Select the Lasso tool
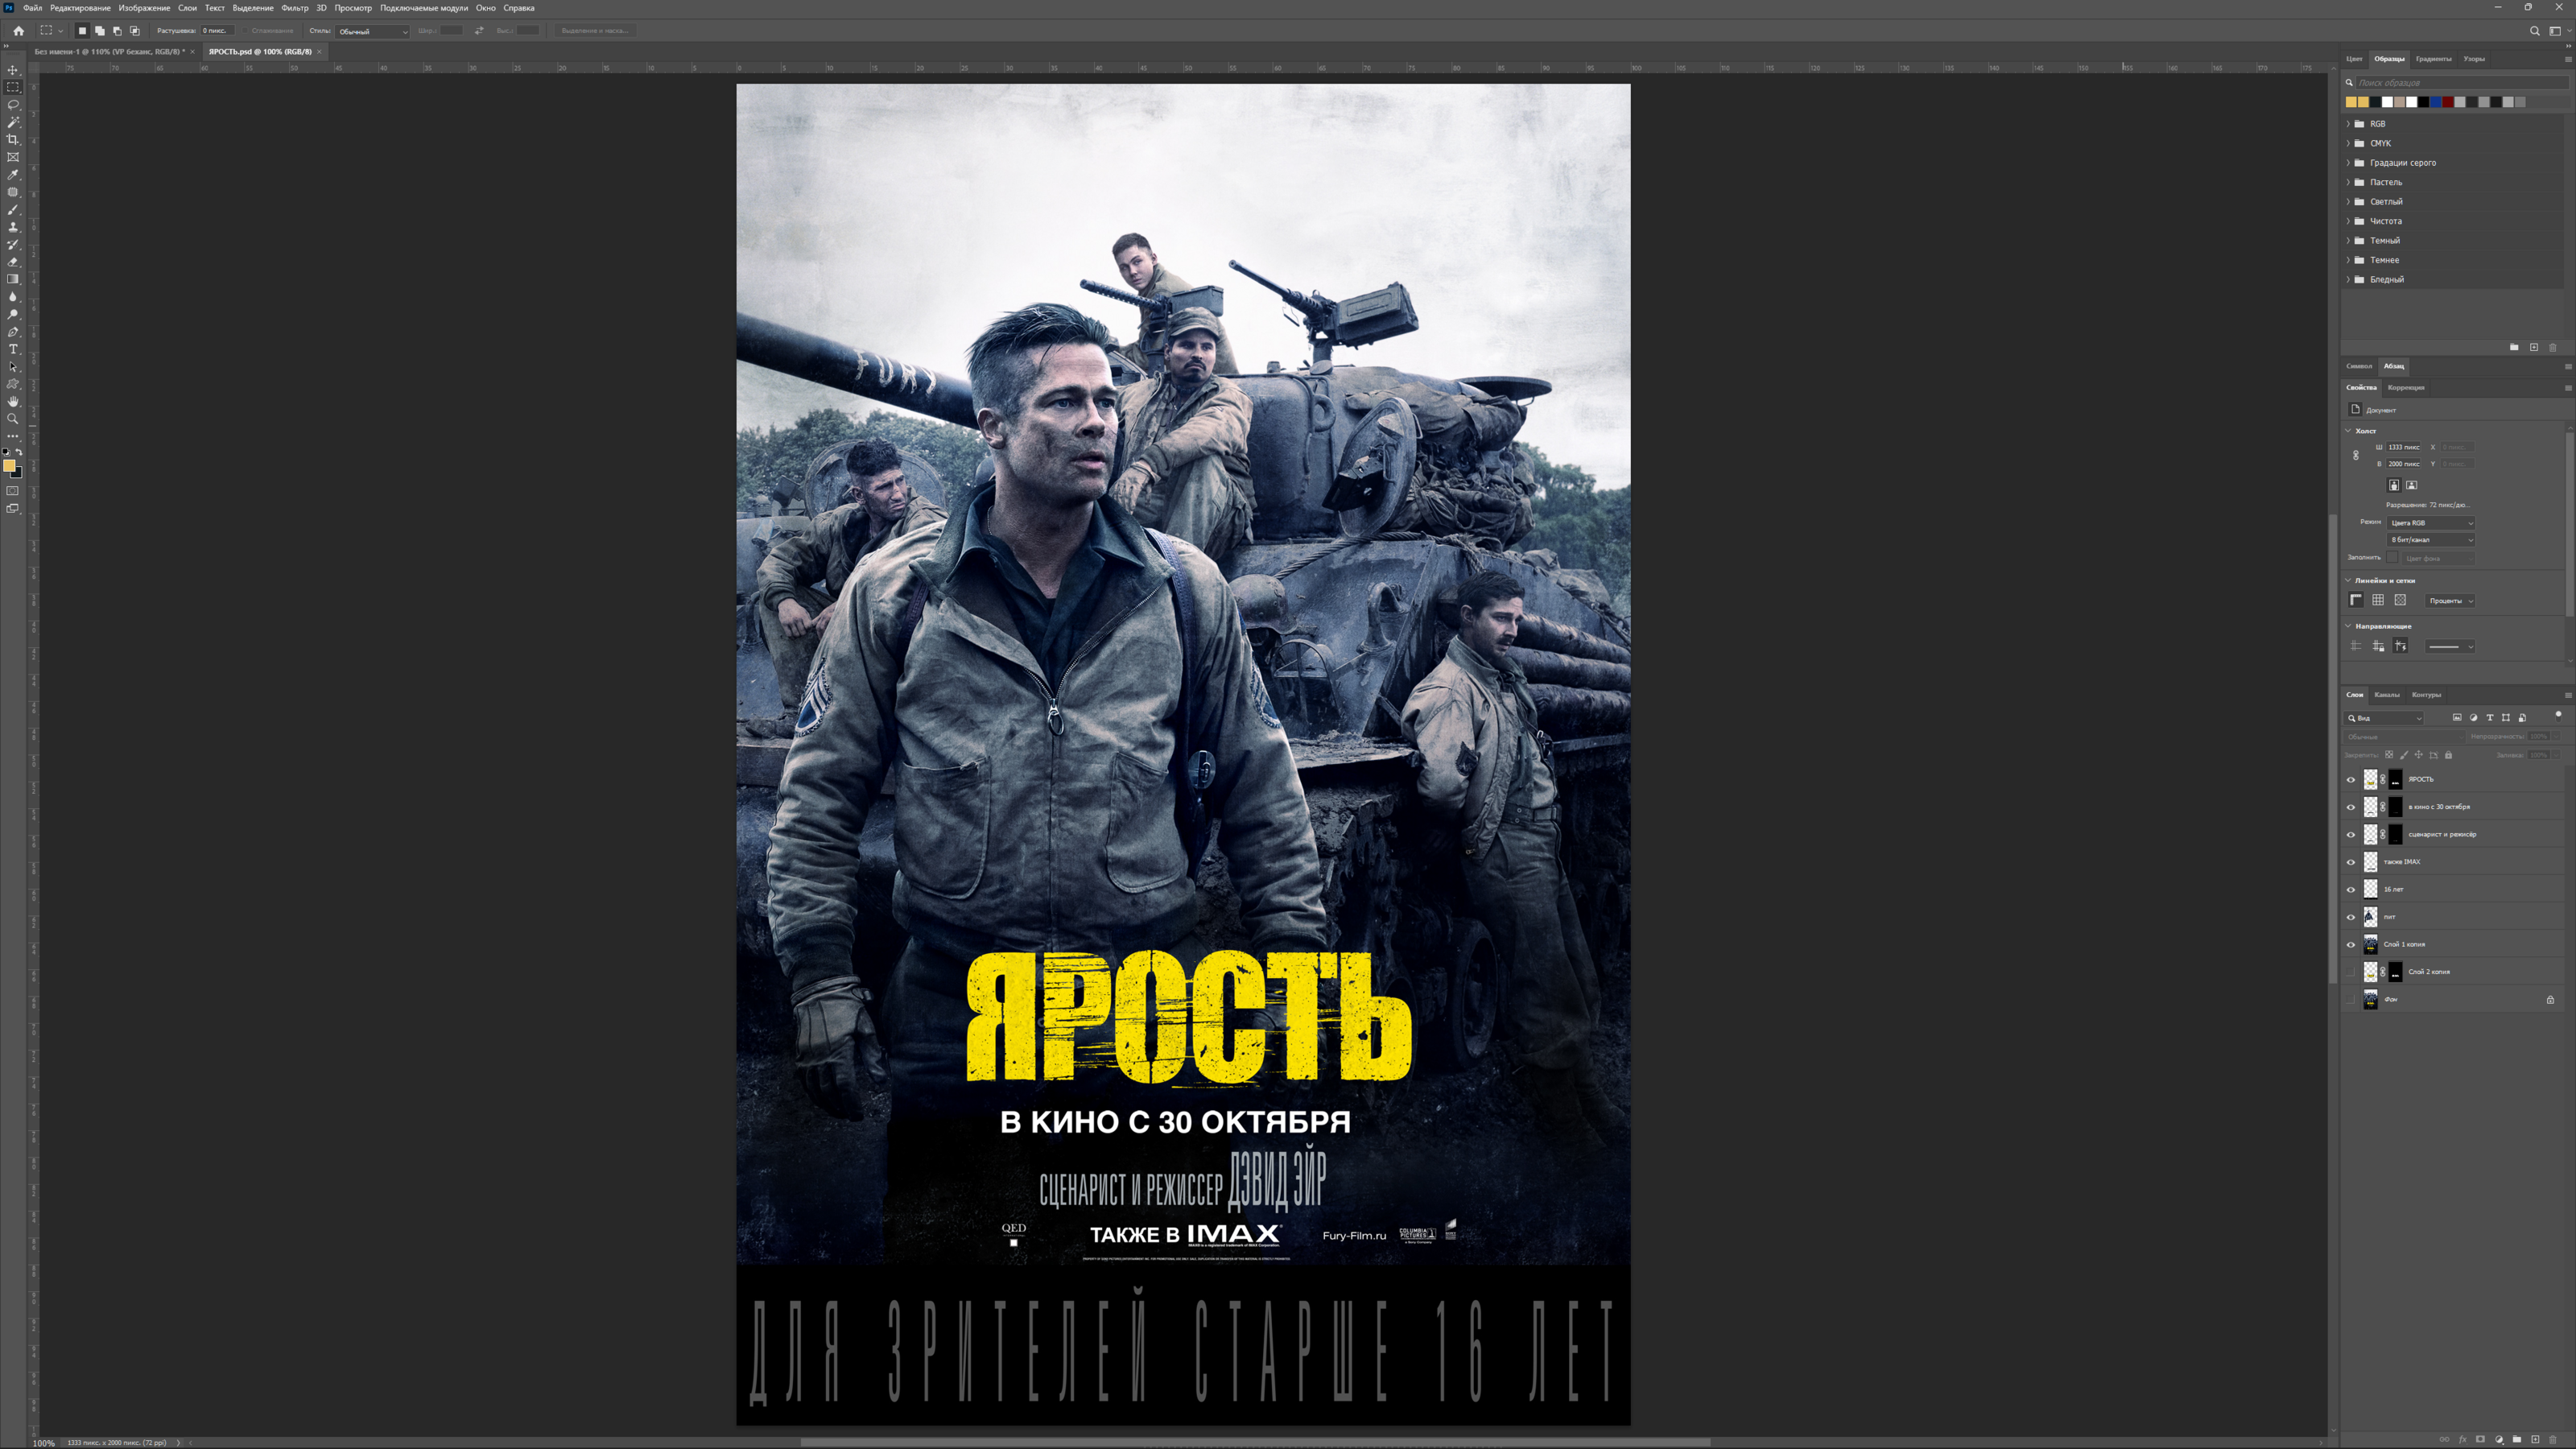 coord(13,105)
